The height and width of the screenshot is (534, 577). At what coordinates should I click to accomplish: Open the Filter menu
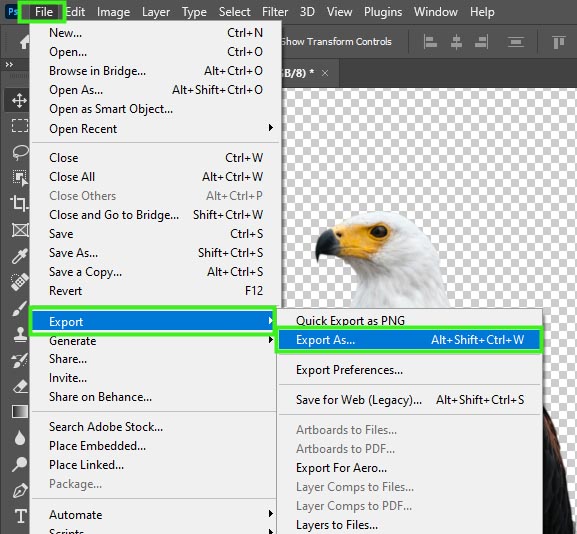(x=275, y=12)
